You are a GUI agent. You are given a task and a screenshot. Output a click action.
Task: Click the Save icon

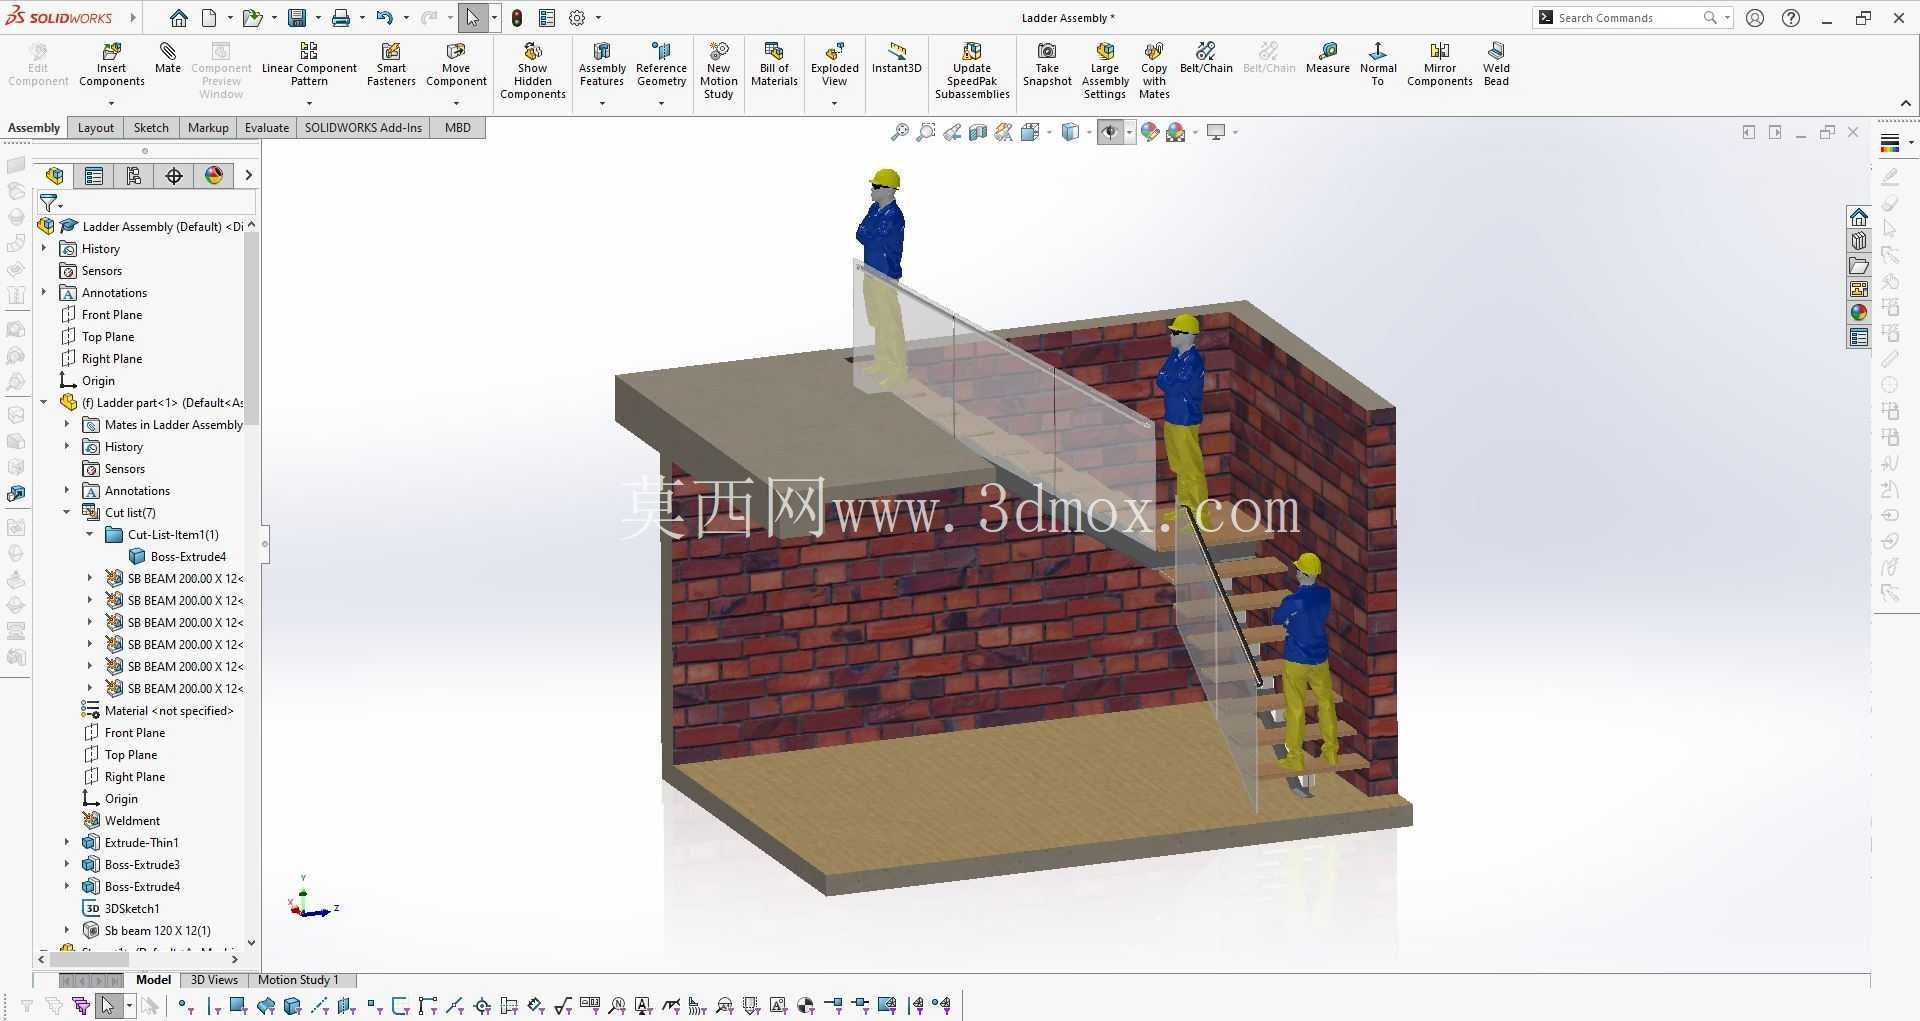(297, 18)
